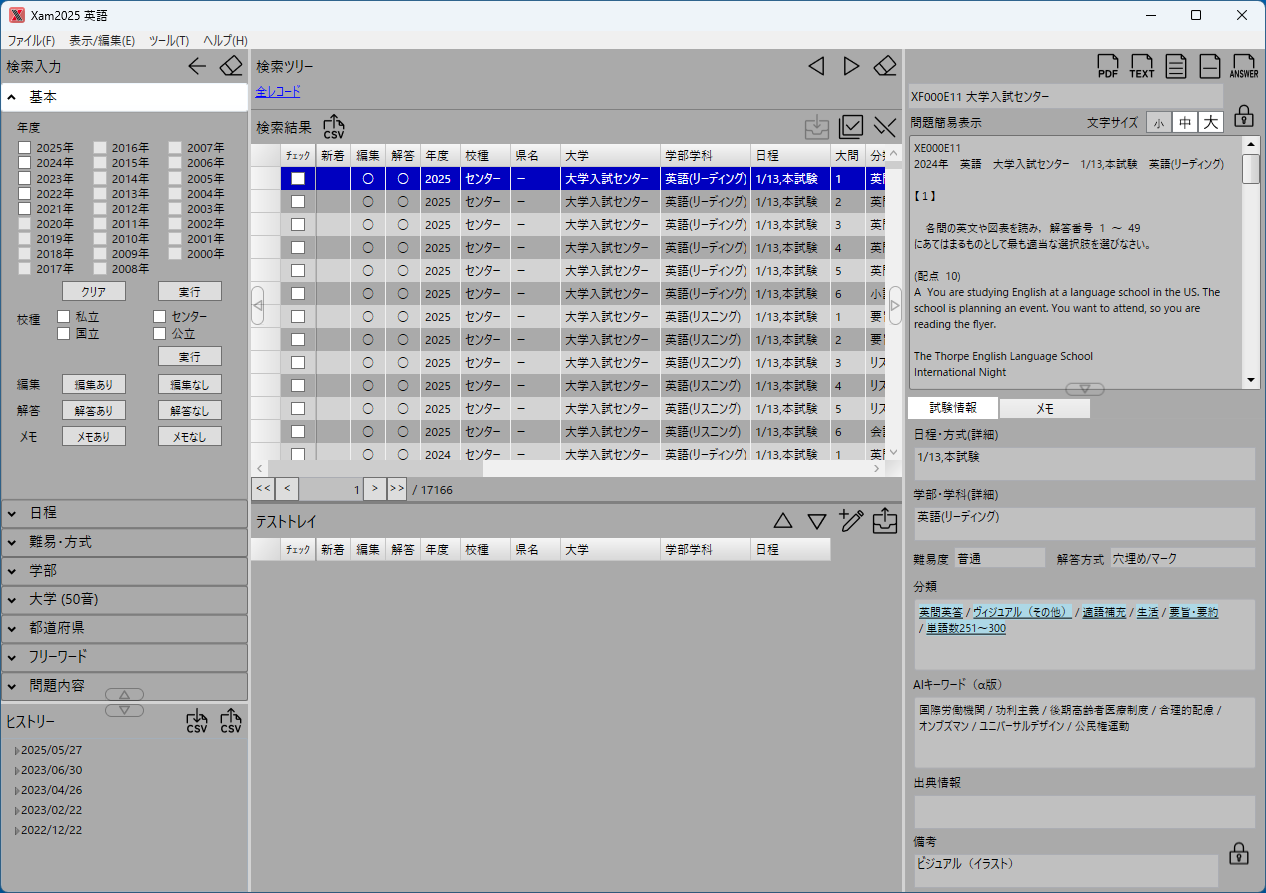1266x893 pixels.
Task: Click the pencil-plus edit icon in the test tray
Action: 851,520
